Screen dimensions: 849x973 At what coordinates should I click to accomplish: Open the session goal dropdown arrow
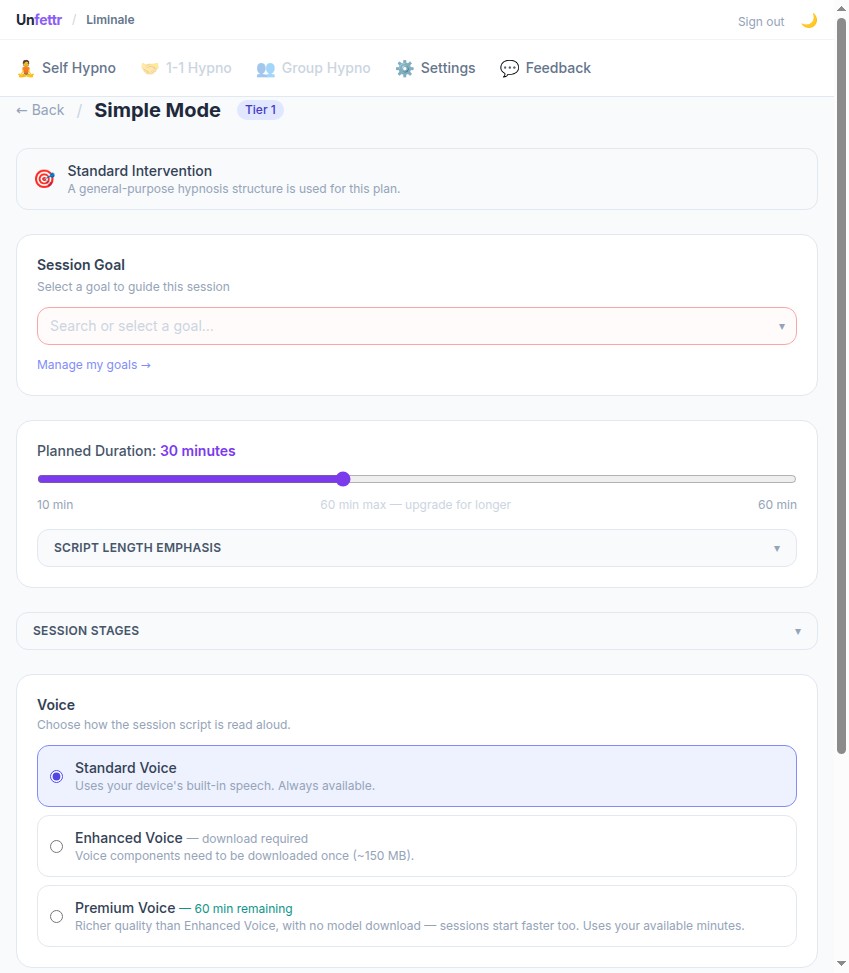[x=782, y=326]
